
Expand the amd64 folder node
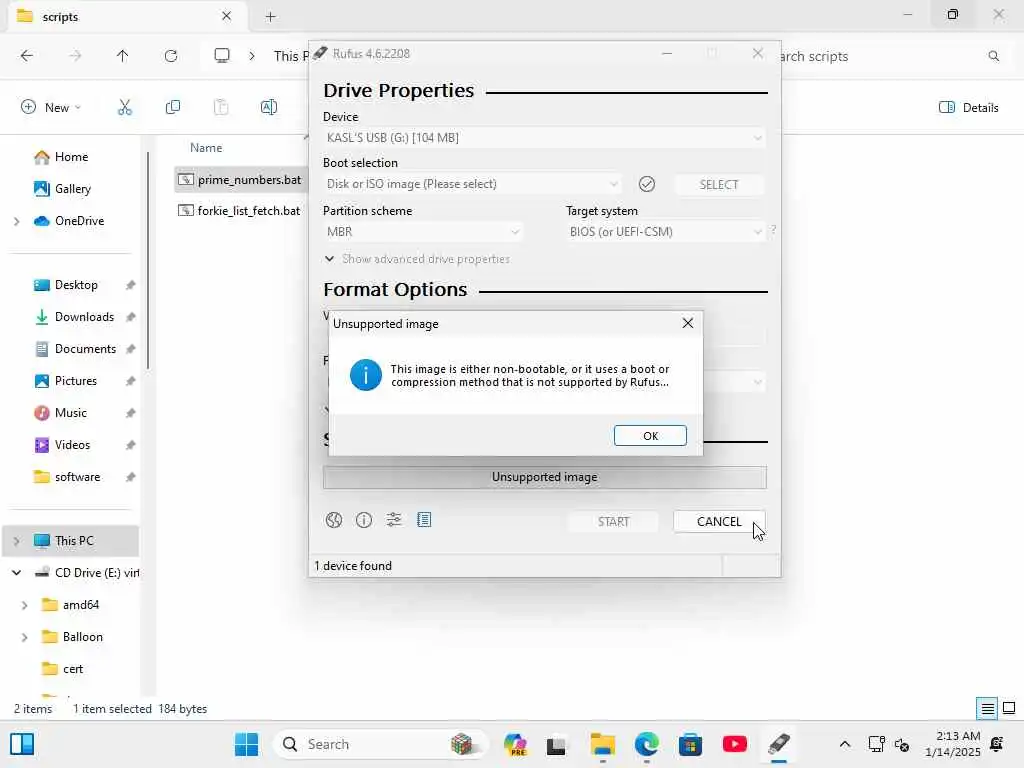click(25, 605)
